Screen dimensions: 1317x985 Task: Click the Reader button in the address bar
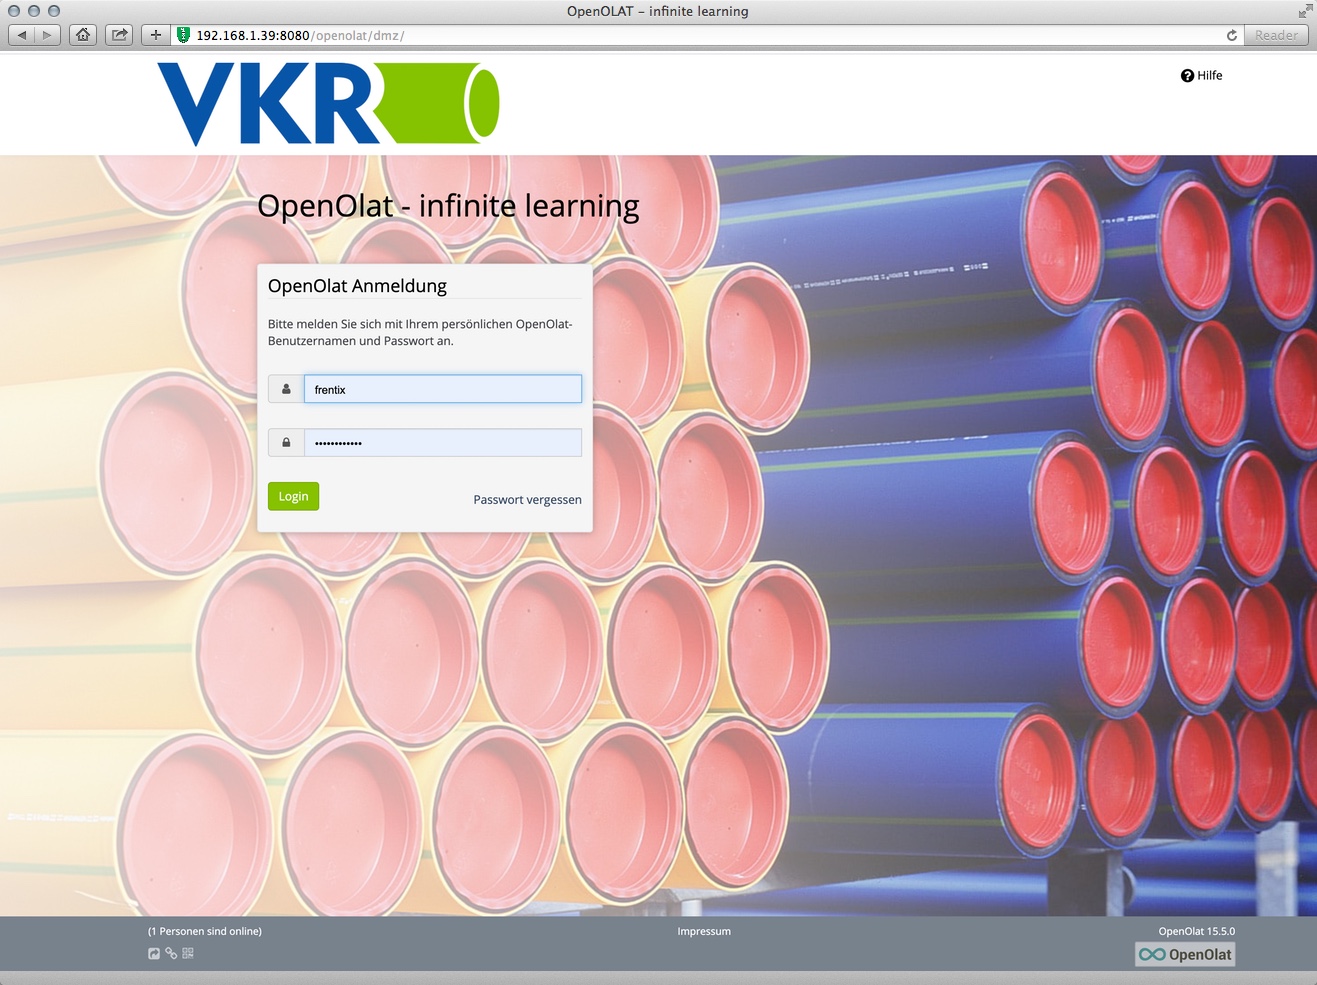click(1277, 35)
